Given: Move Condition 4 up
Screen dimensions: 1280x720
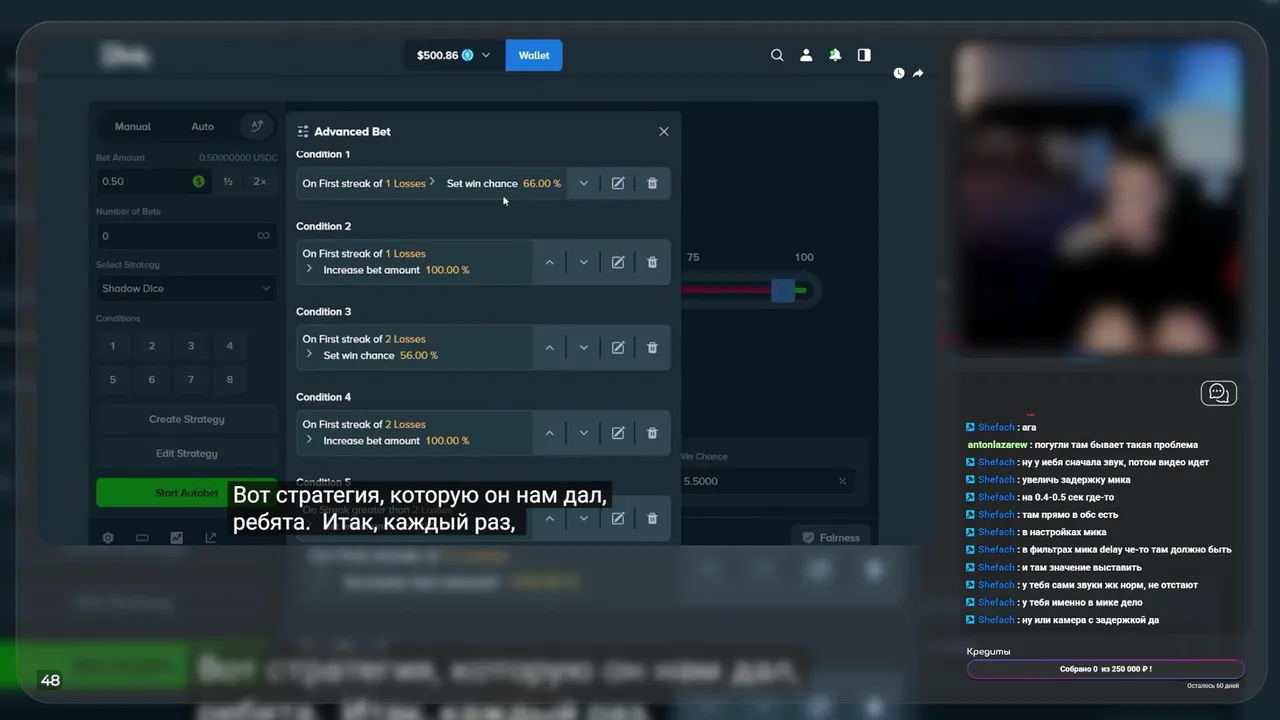Looking at the screenshot, I should 549,433.
